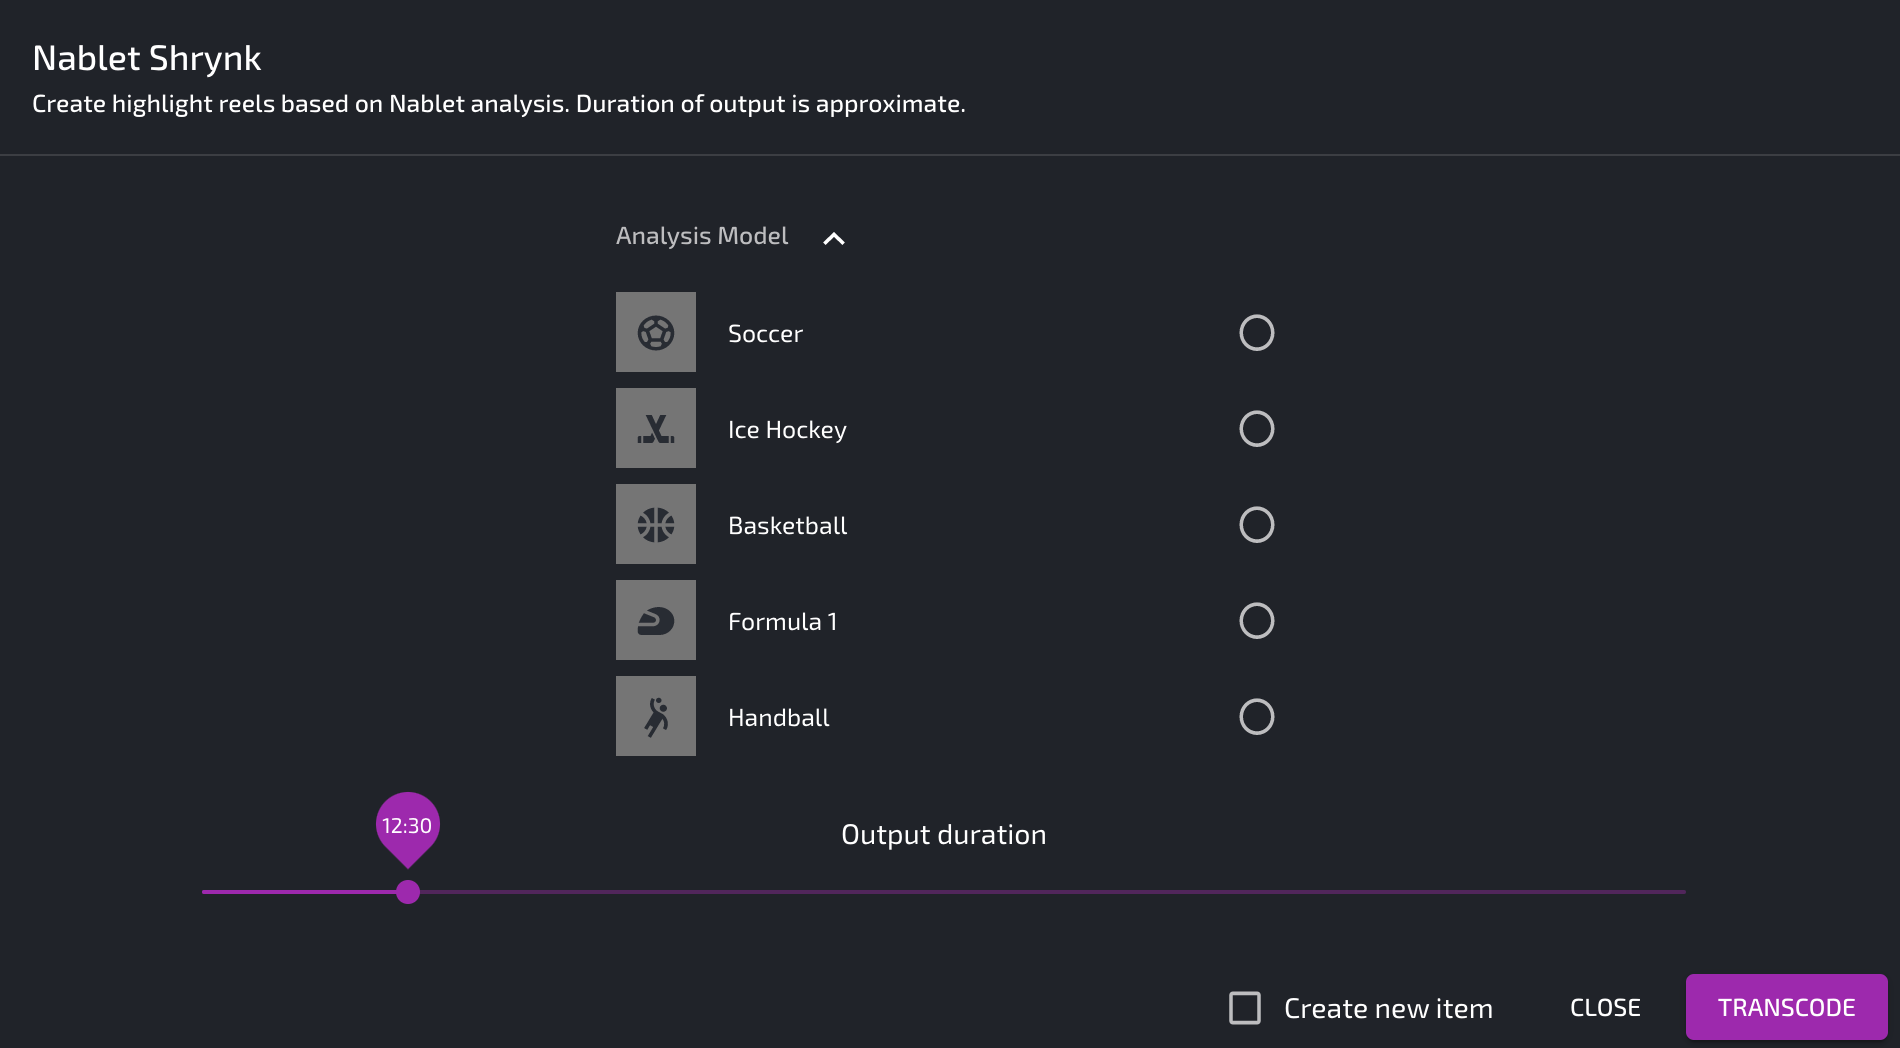Select the Ice Hockey radio button
This screenshot has height=1048, width=1900.
1256,429
